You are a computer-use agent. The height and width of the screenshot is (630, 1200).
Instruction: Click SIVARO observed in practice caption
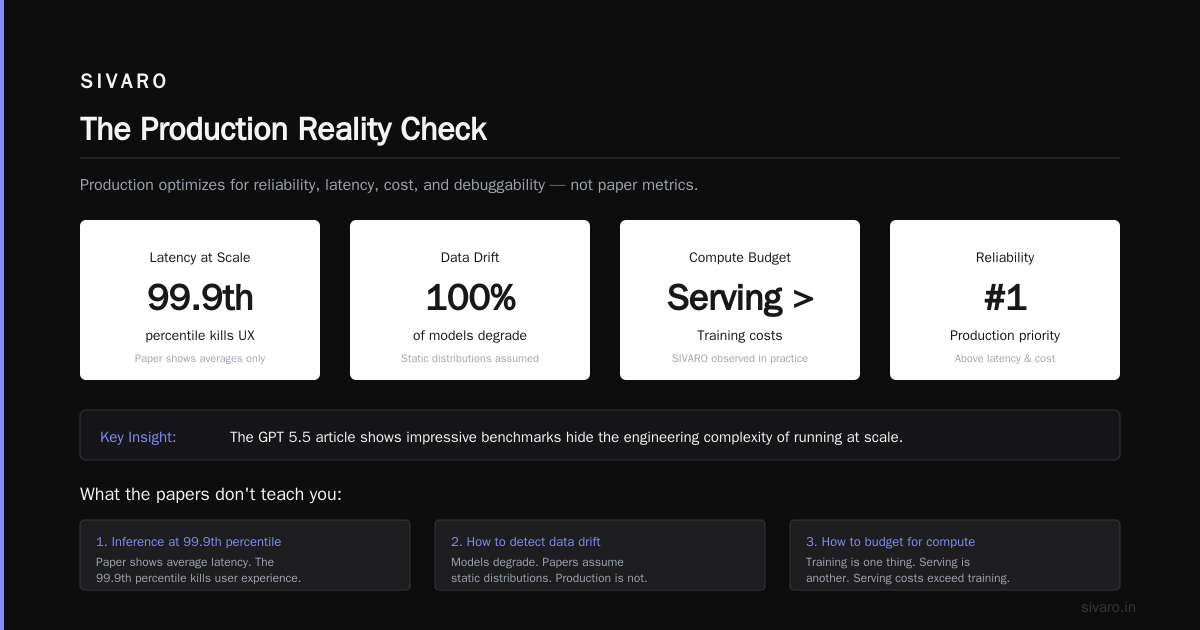click(740, 358)
